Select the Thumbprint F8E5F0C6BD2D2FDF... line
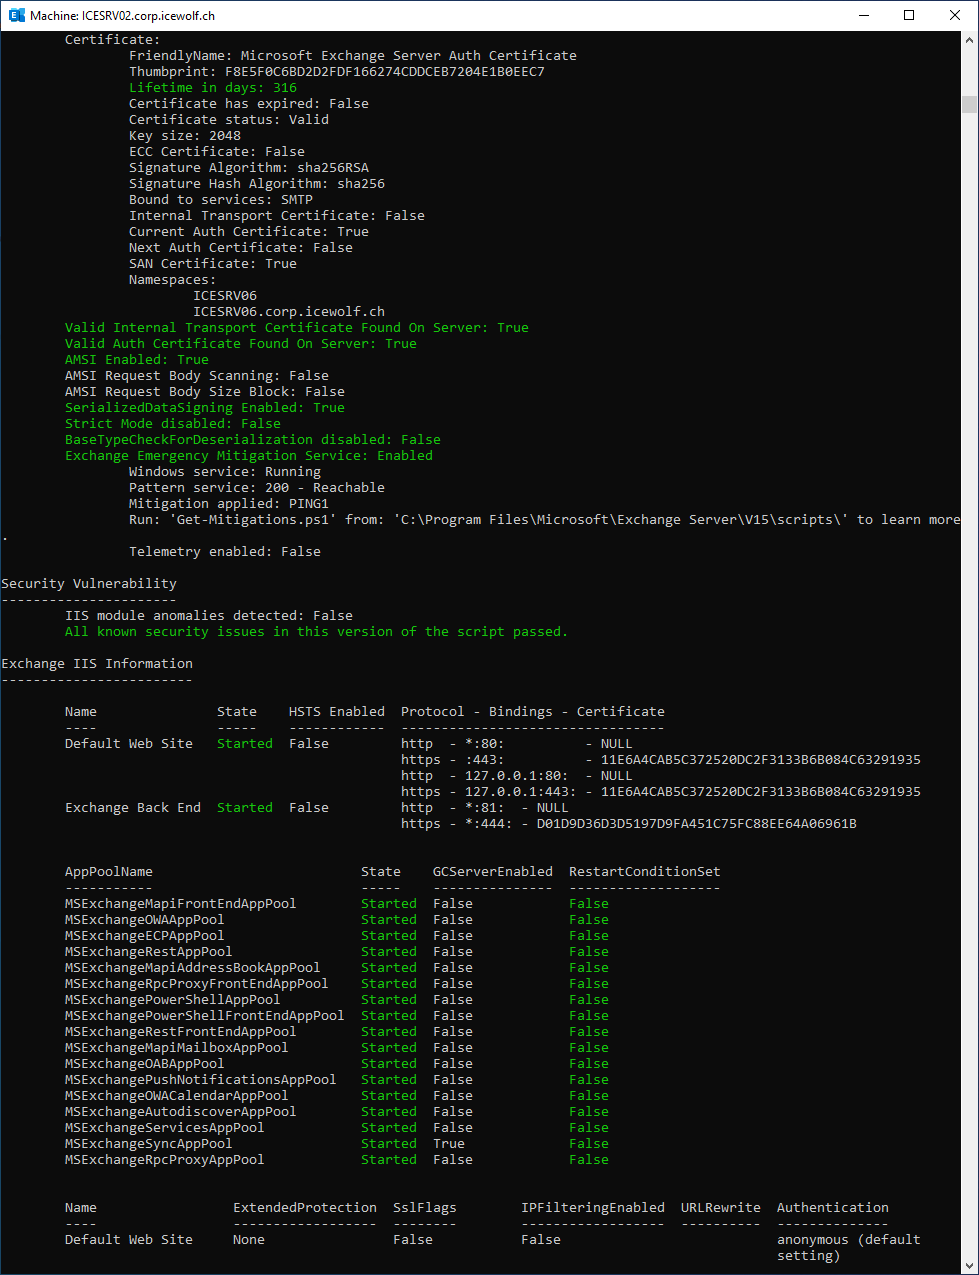Screen dimensions: 979x1275 click(337, 72)
